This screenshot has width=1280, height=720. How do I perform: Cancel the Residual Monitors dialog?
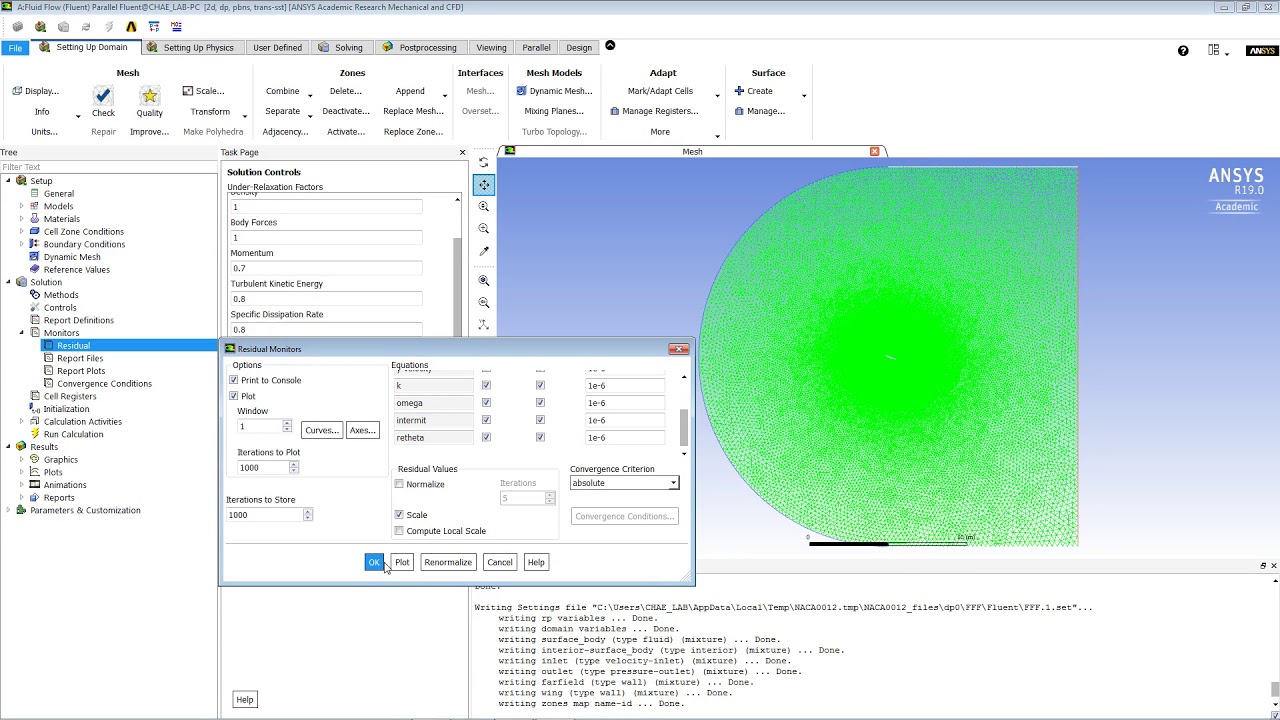[500, 562]
